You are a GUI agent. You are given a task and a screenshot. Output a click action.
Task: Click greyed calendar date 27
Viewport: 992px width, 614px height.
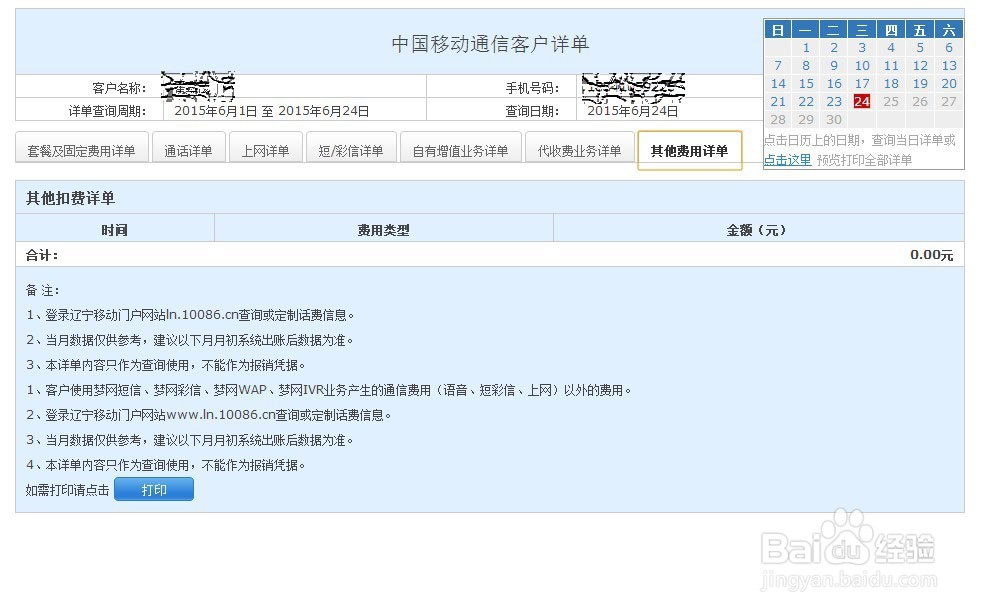coord(949,102)
